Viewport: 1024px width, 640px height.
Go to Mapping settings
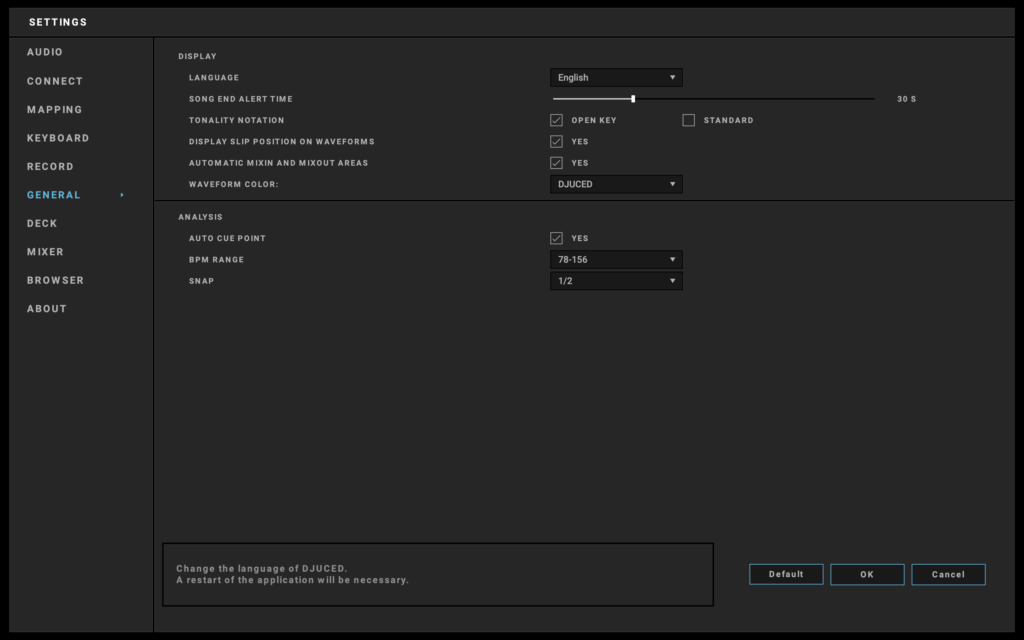(55, 110)
